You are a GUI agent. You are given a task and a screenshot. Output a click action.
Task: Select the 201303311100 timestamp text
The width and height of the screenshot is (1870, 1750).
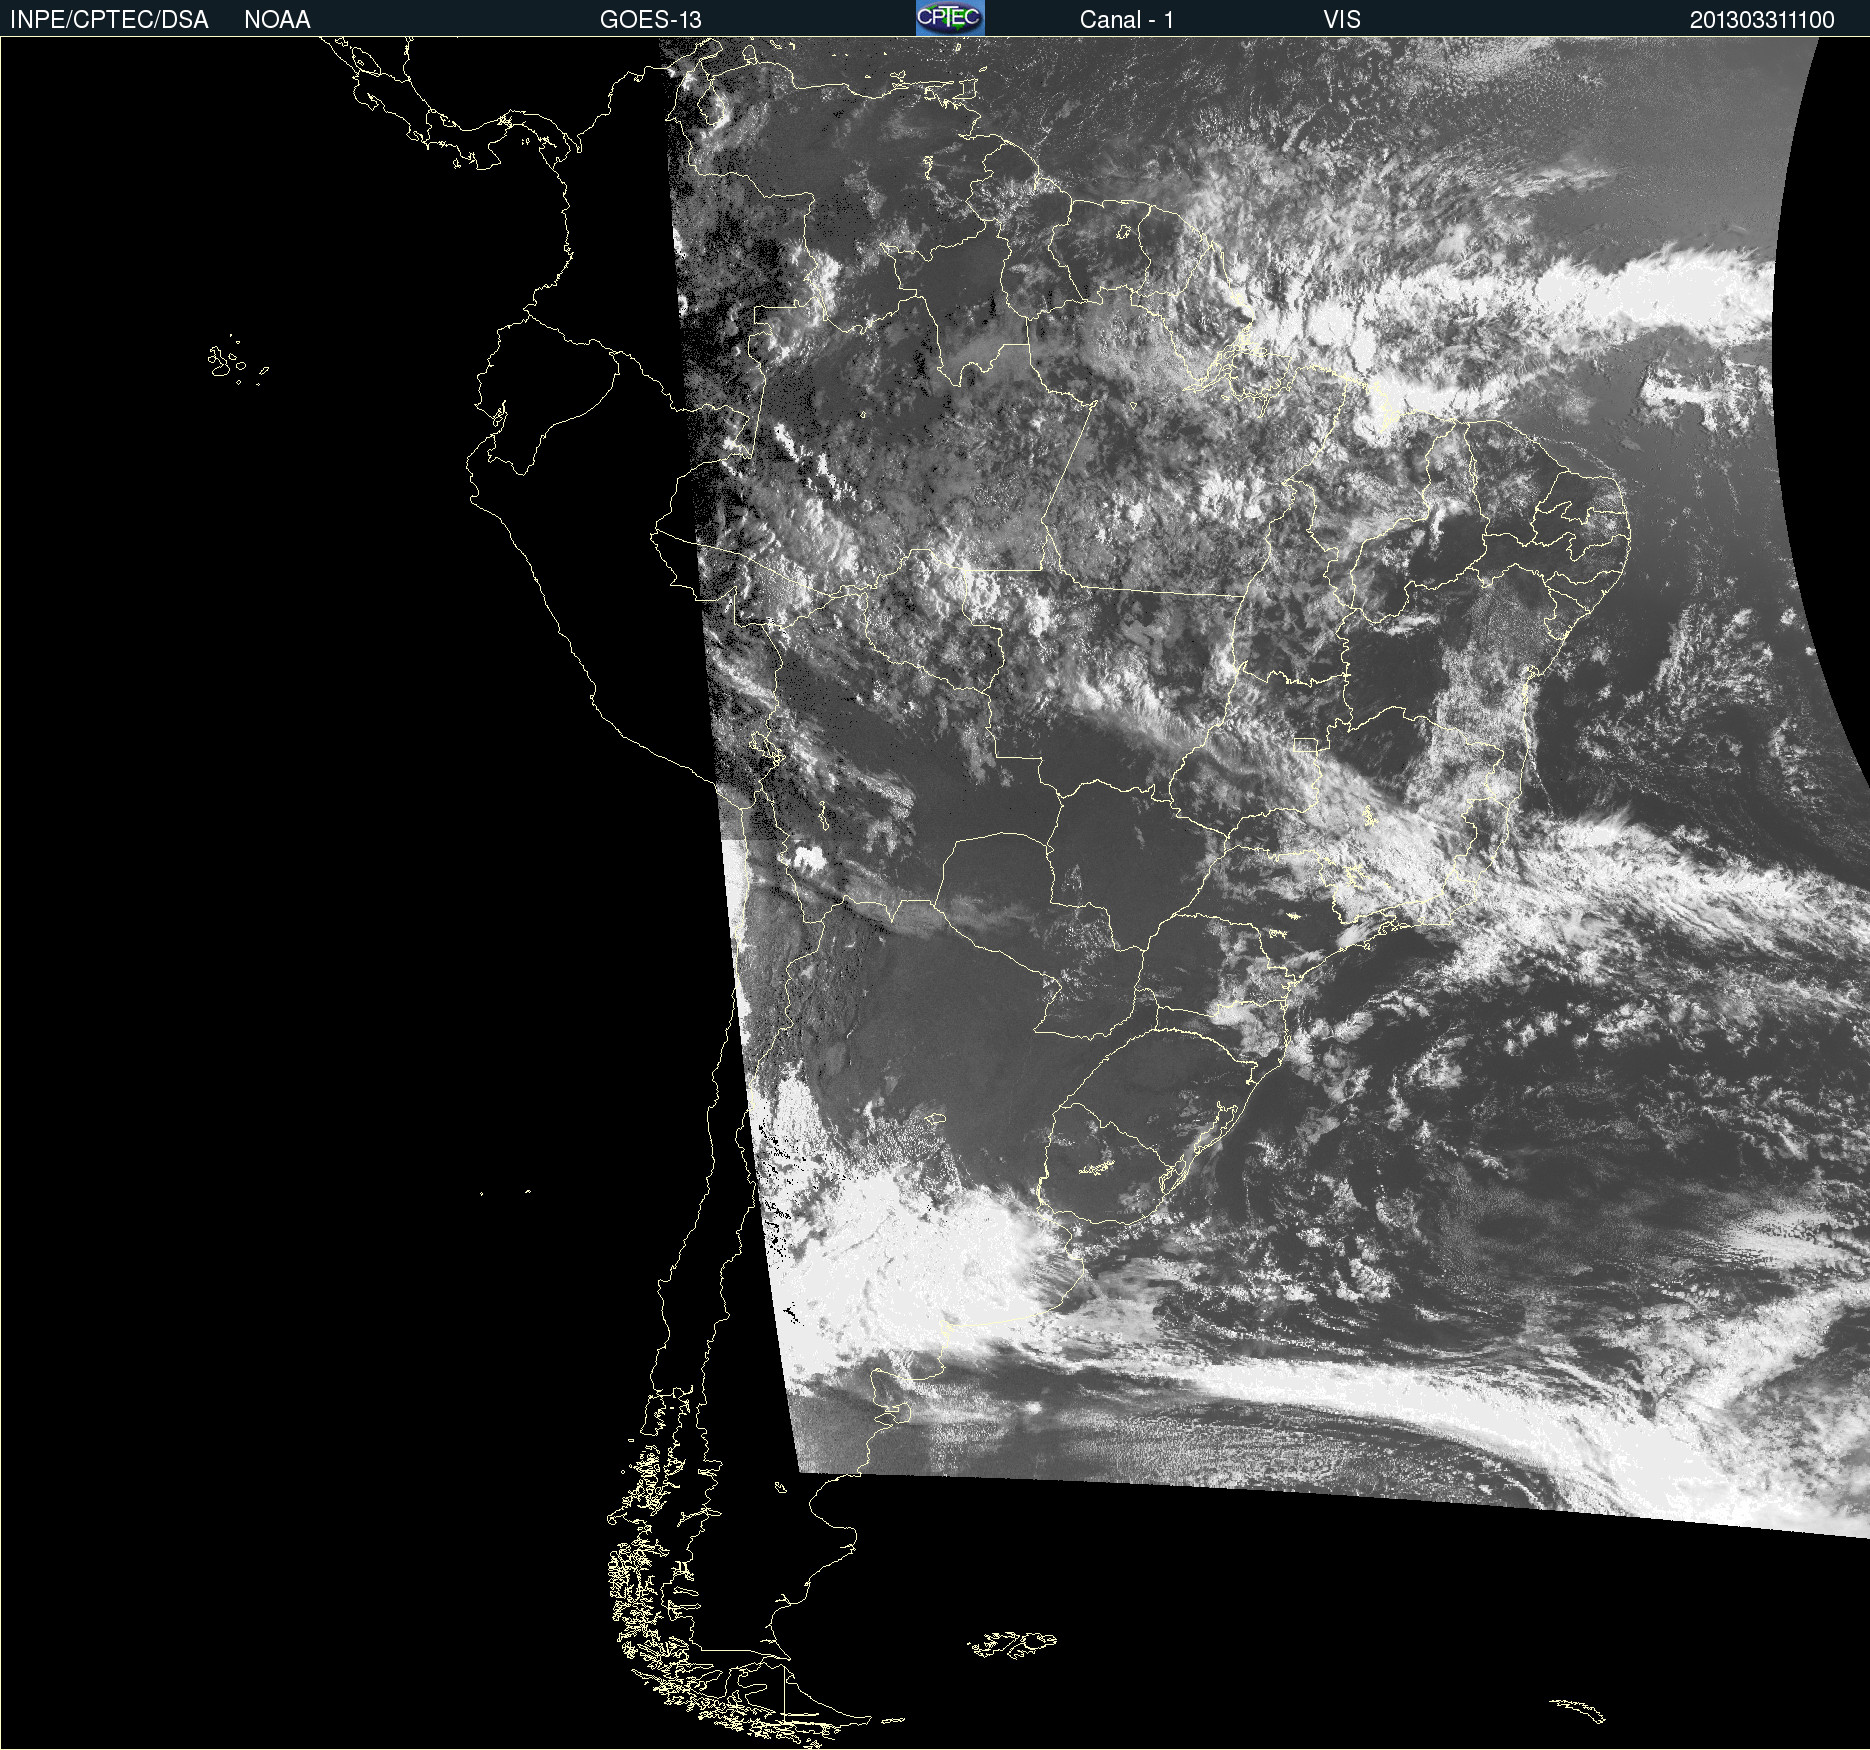pos(1762,20)
